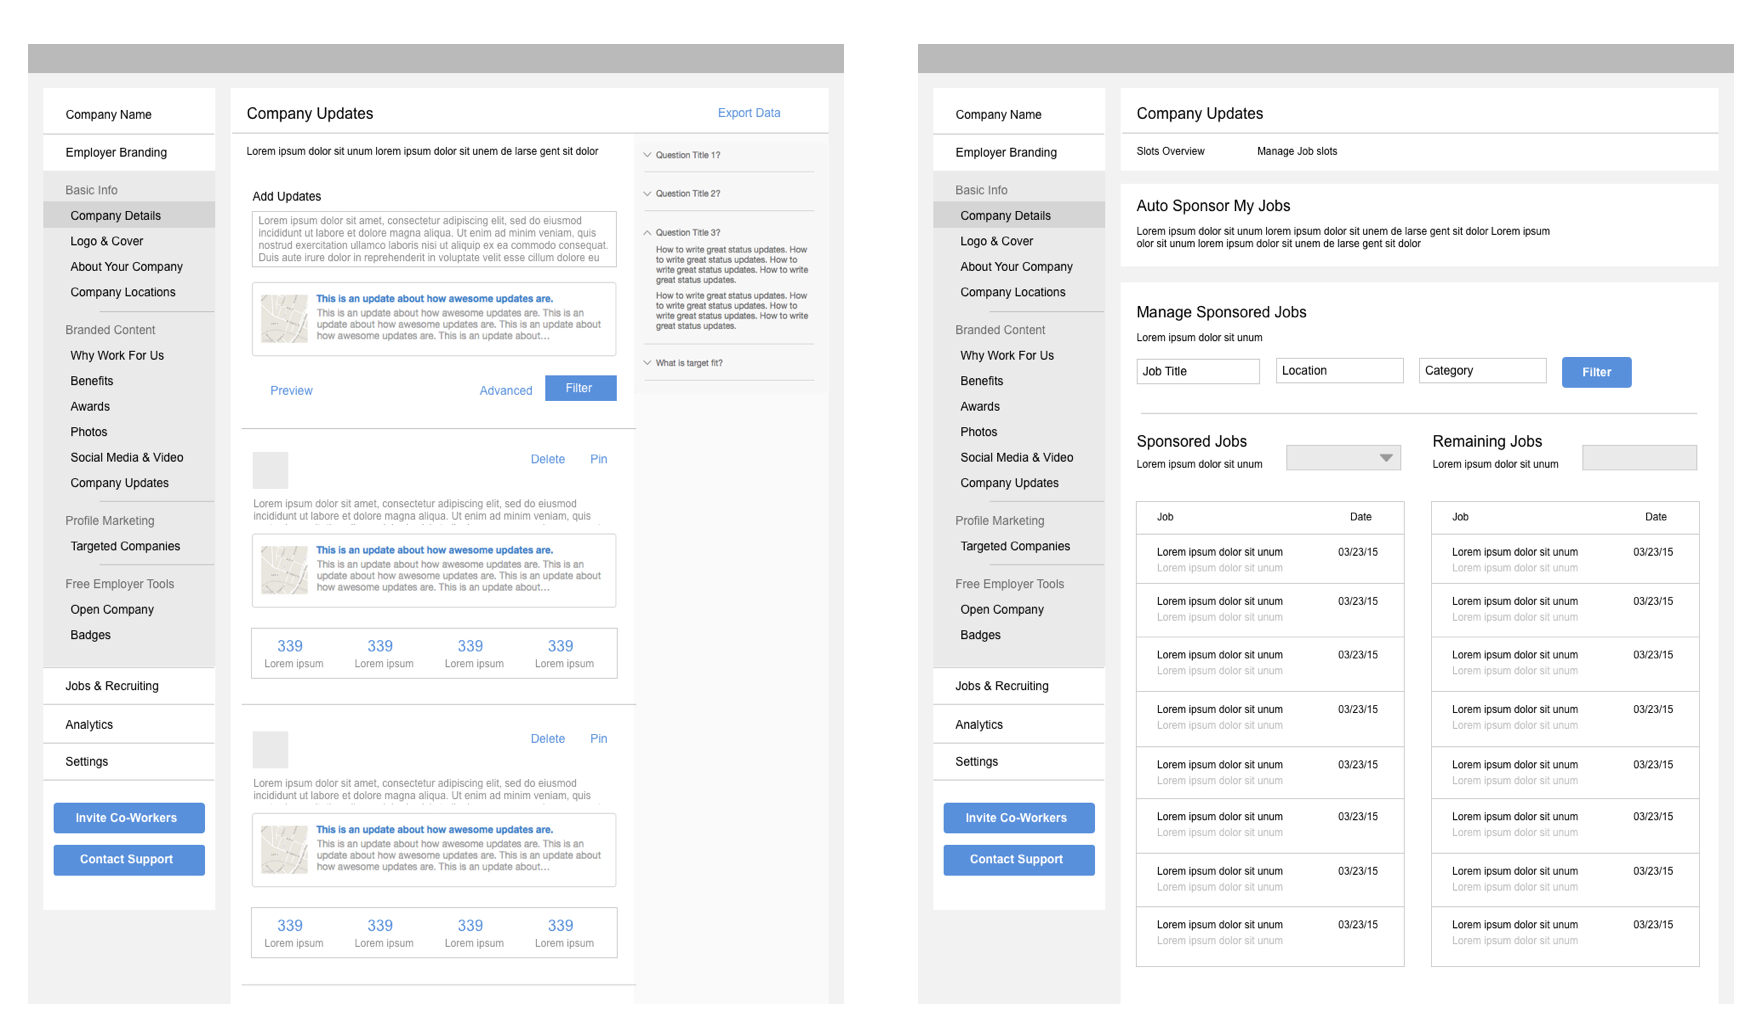Screen dimensions: 1756x1024
Task: Click the Preview link
Action: 291,391
